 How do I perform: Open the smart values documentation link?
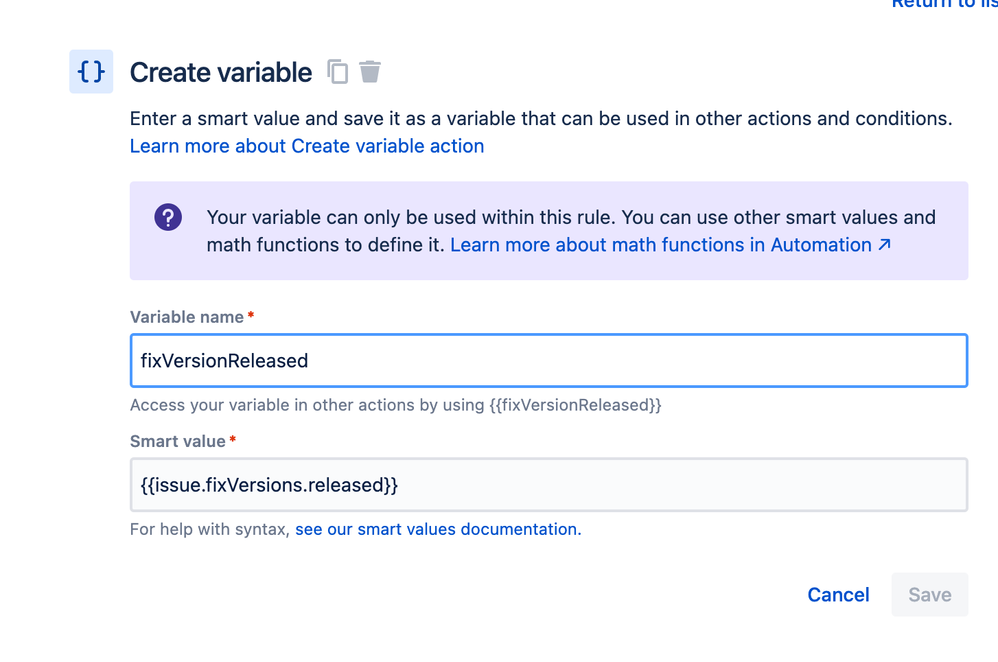pyautogui.click(x=436, y=529)
